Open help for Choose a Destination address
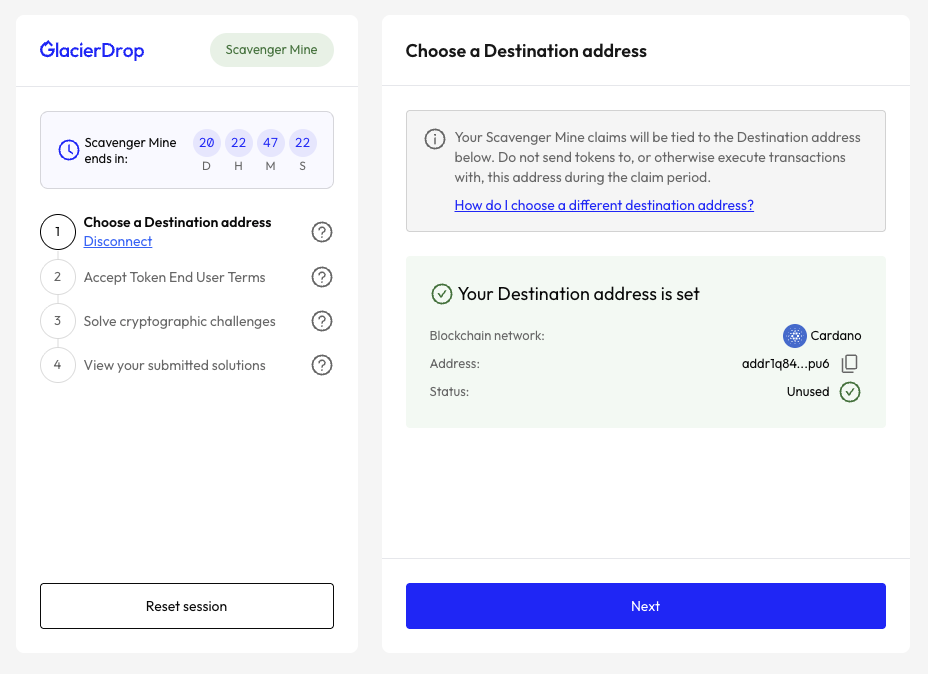The width and height of the screenshot is (928, 674). 322,232
